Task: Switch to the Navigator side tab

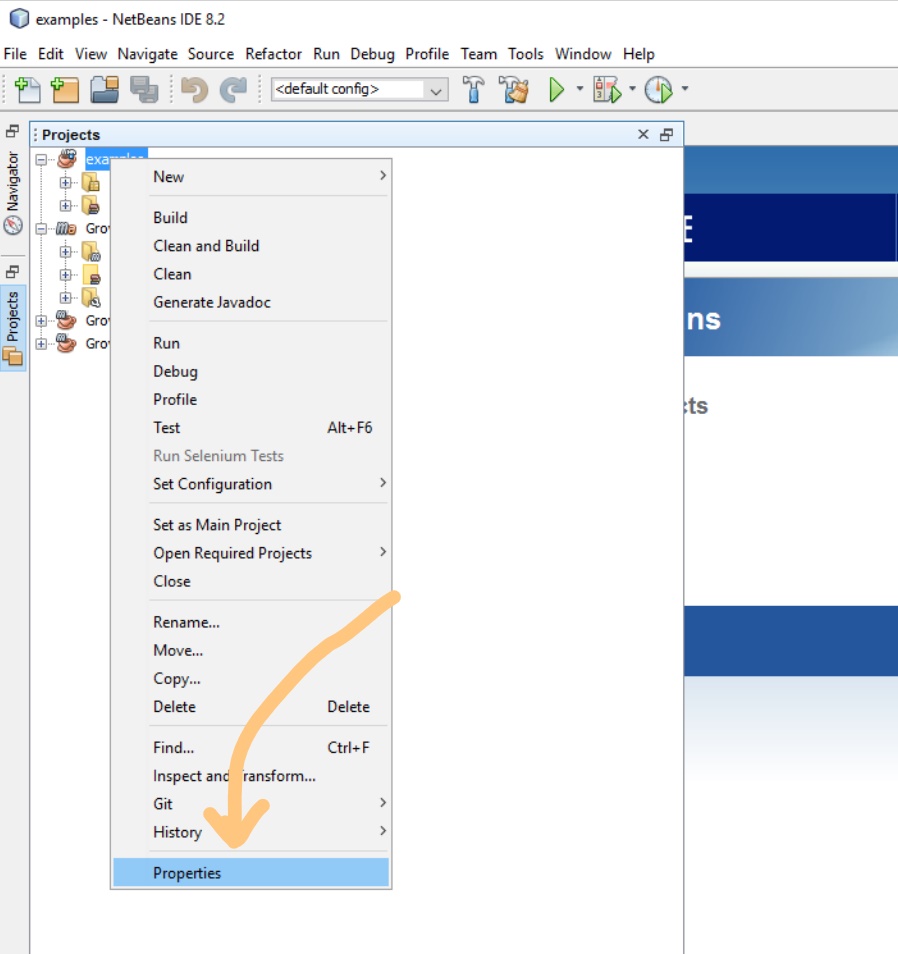Action: click(13, 190)
